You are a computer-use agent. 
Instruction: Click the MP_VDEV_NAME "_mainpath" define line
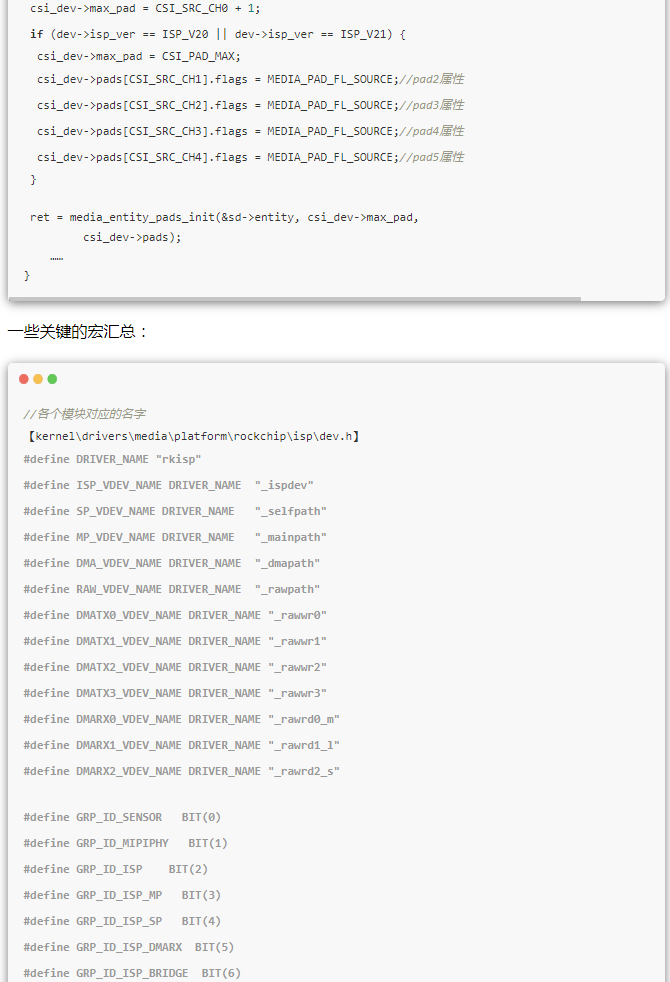174,537
